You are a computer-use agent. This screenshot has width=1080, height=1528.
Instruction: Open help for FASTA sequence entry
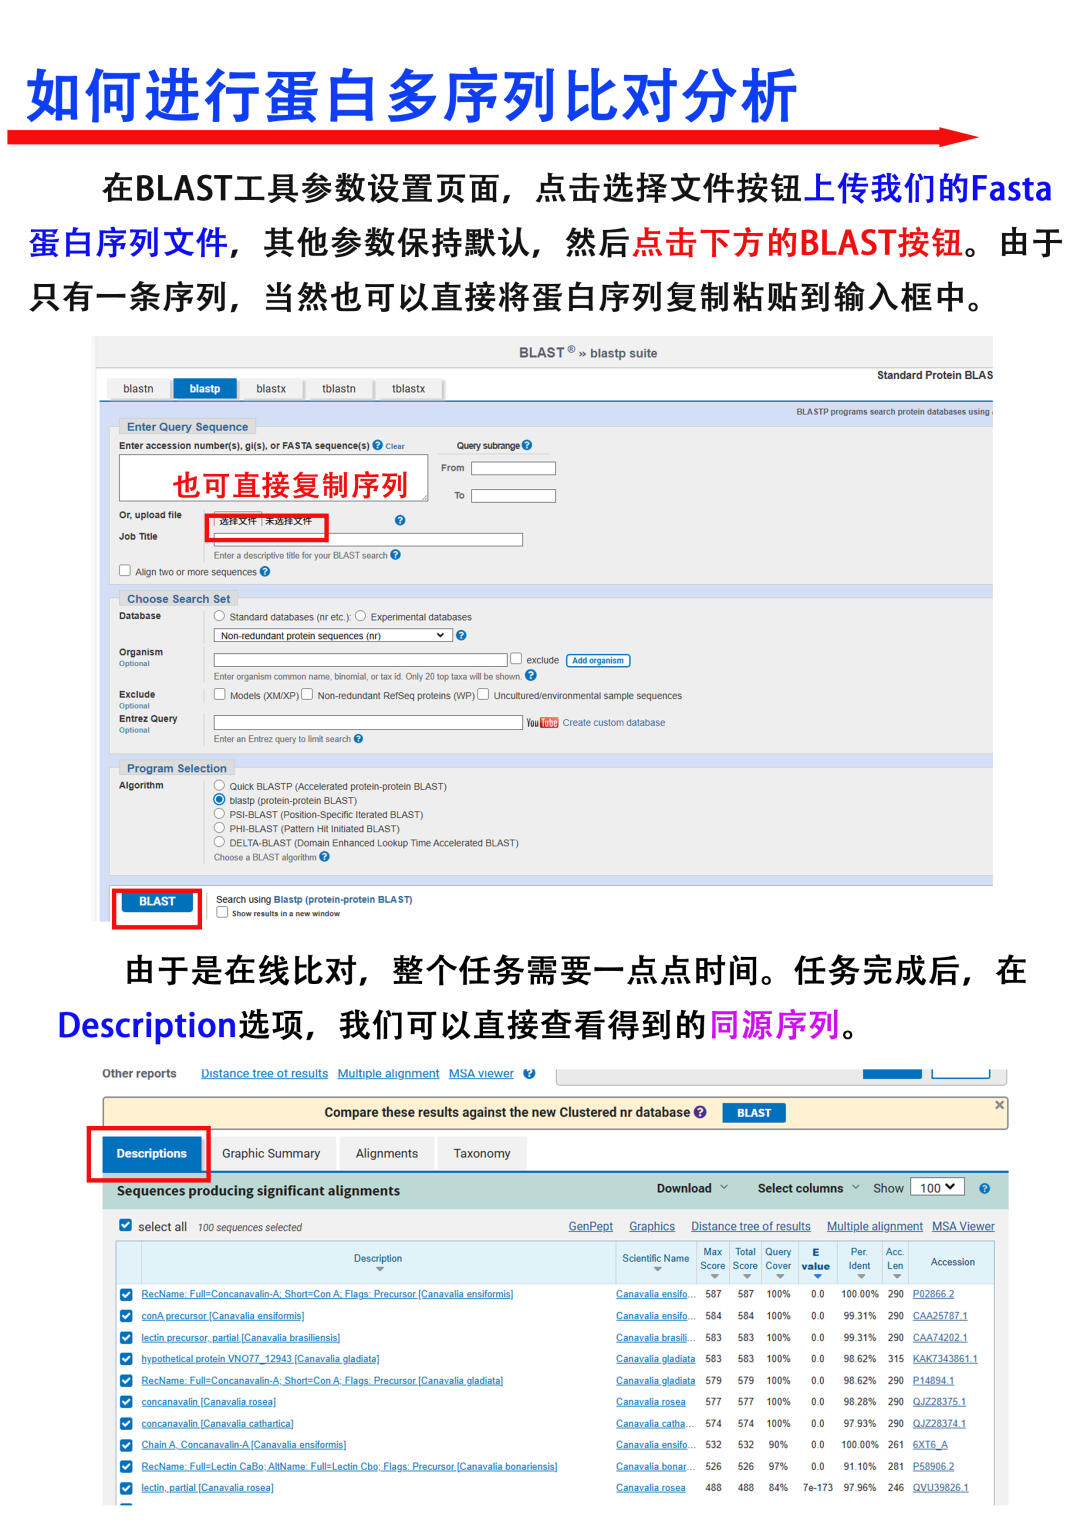(x=378, y=445)
